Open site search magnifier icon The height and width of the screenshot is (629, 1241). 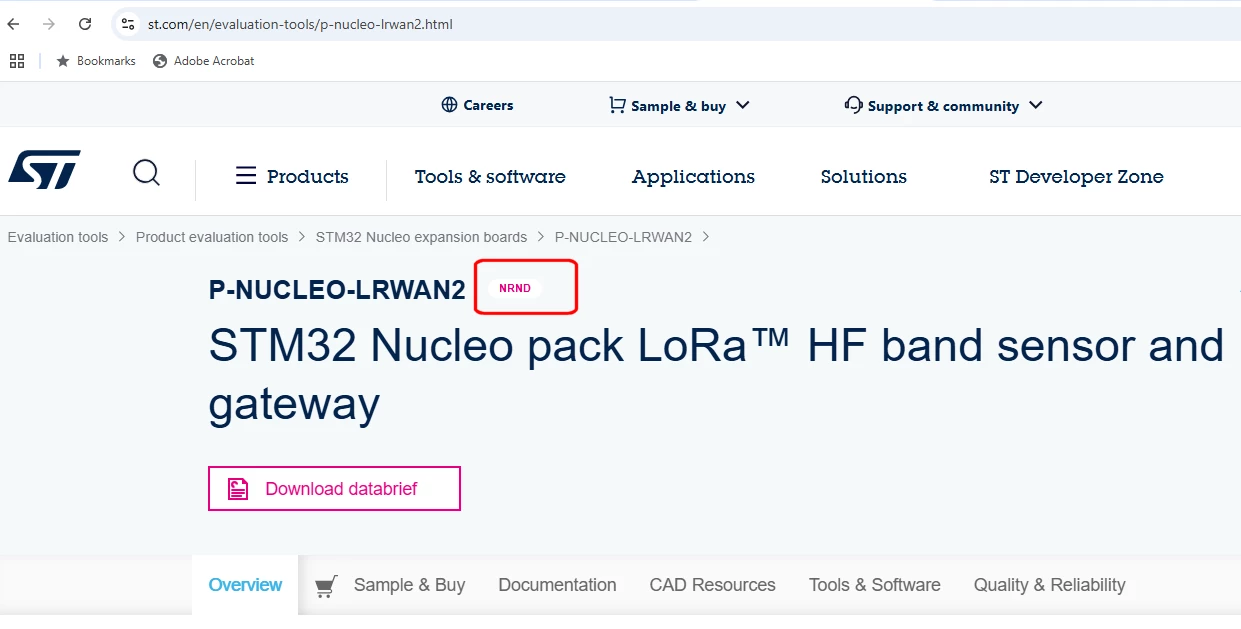click(146, 173)
